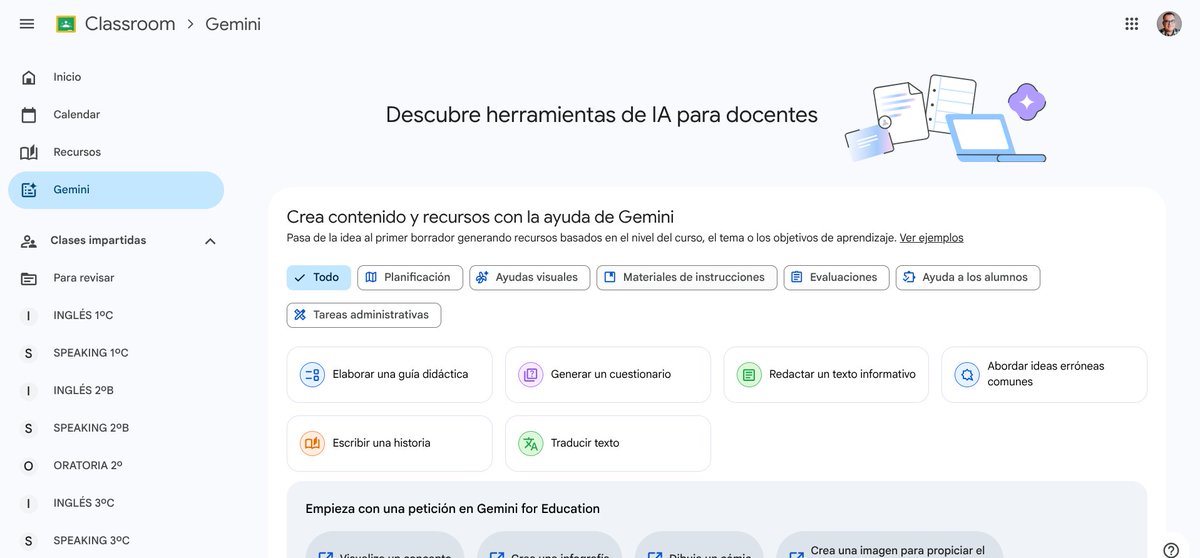The height and width of the screenshot is (558, 1200).
Task: Open the Google apps grid
Action: pos(1132,24)
